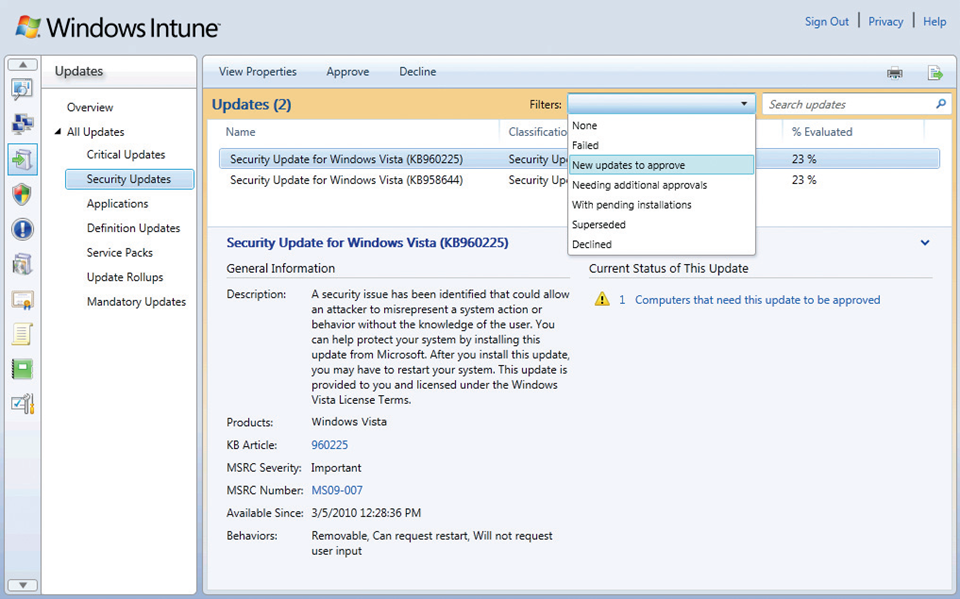The height and width of the screenshot is (599, 960).
Task: Select Critical Updates in tree
Action: tap(126, 154)
